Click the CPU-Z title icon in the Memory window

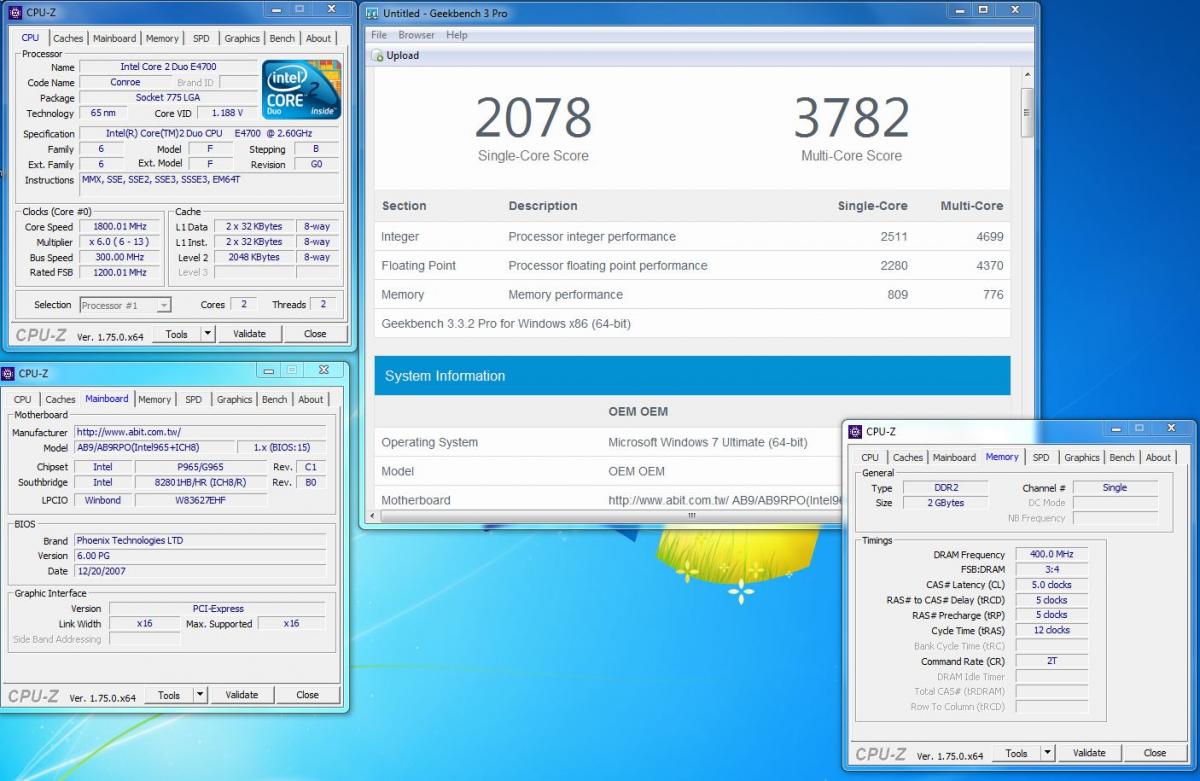(855, 431)
